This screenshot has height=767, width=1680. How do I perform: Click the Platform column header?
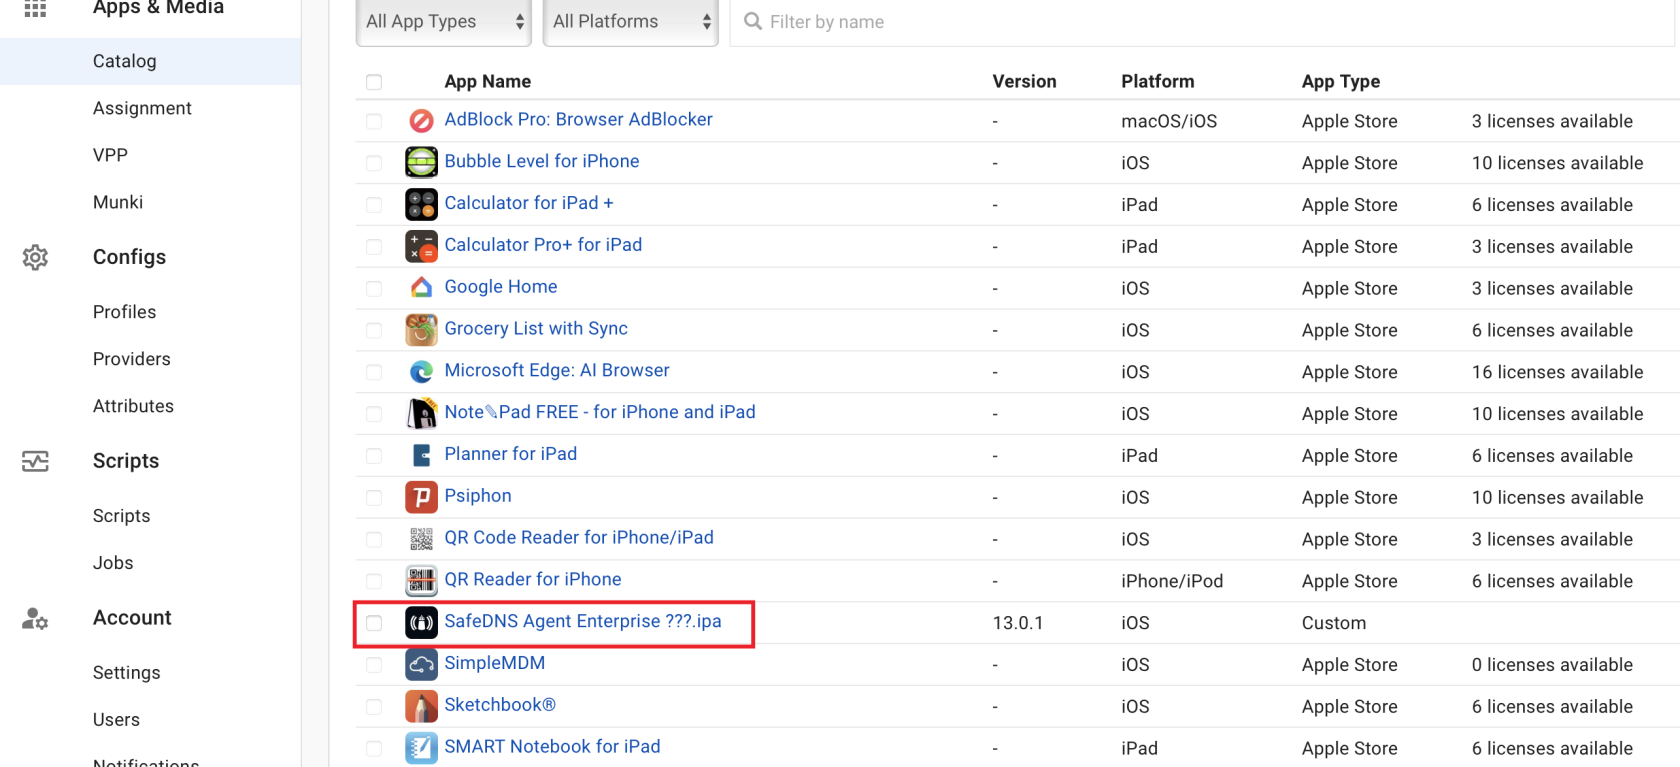[1158, 82]
